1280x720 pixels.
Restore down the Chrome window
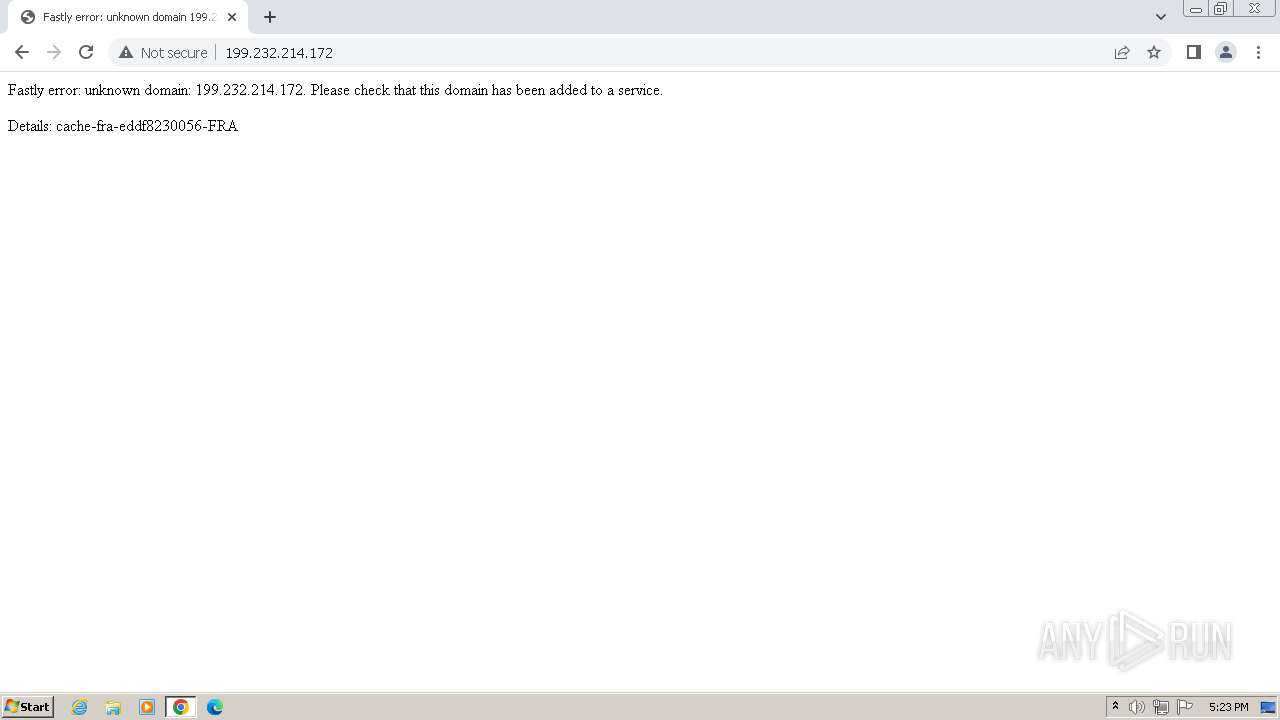tap(1221, 9)
